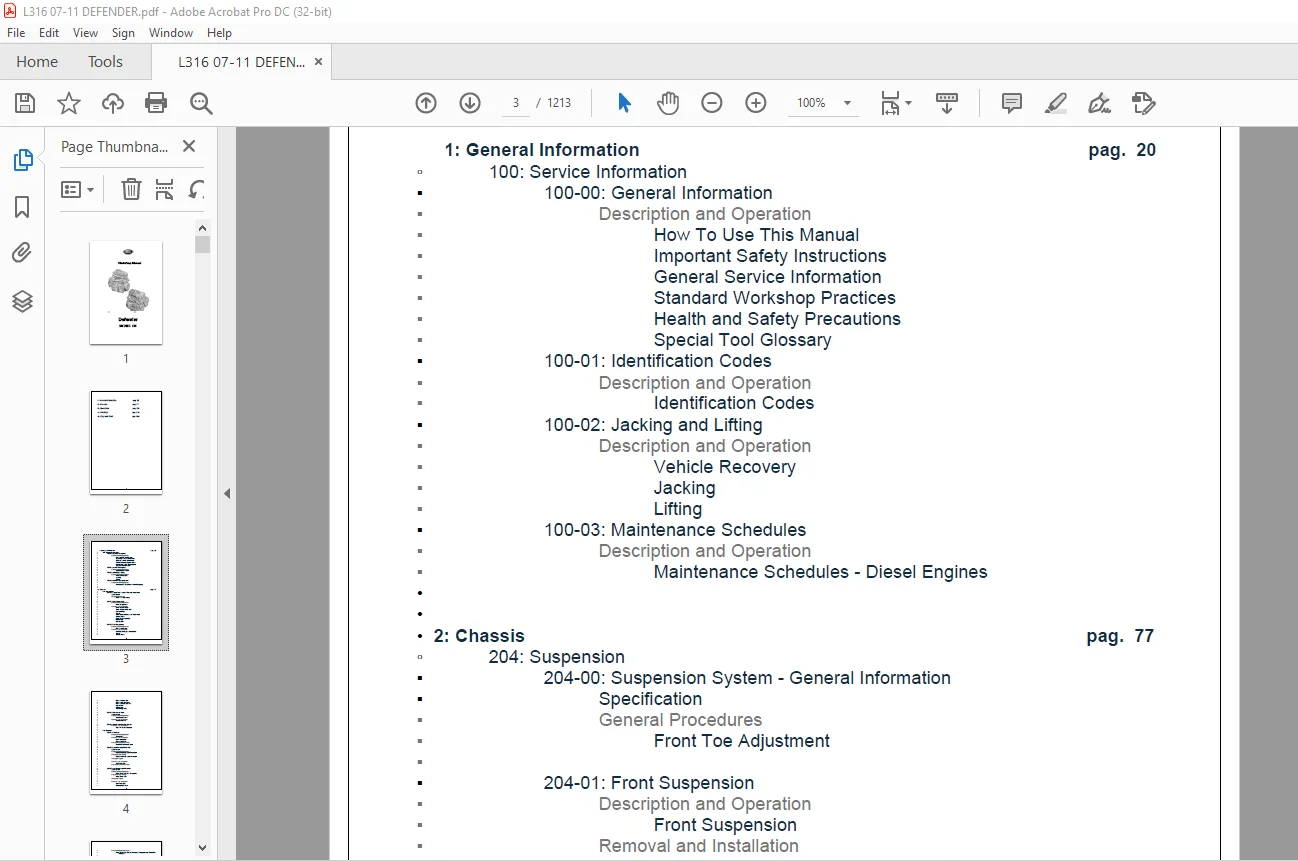Zoom out with the minus icon
The height and width of the screenshot is (861, 1298).
[x=712, y=103]
